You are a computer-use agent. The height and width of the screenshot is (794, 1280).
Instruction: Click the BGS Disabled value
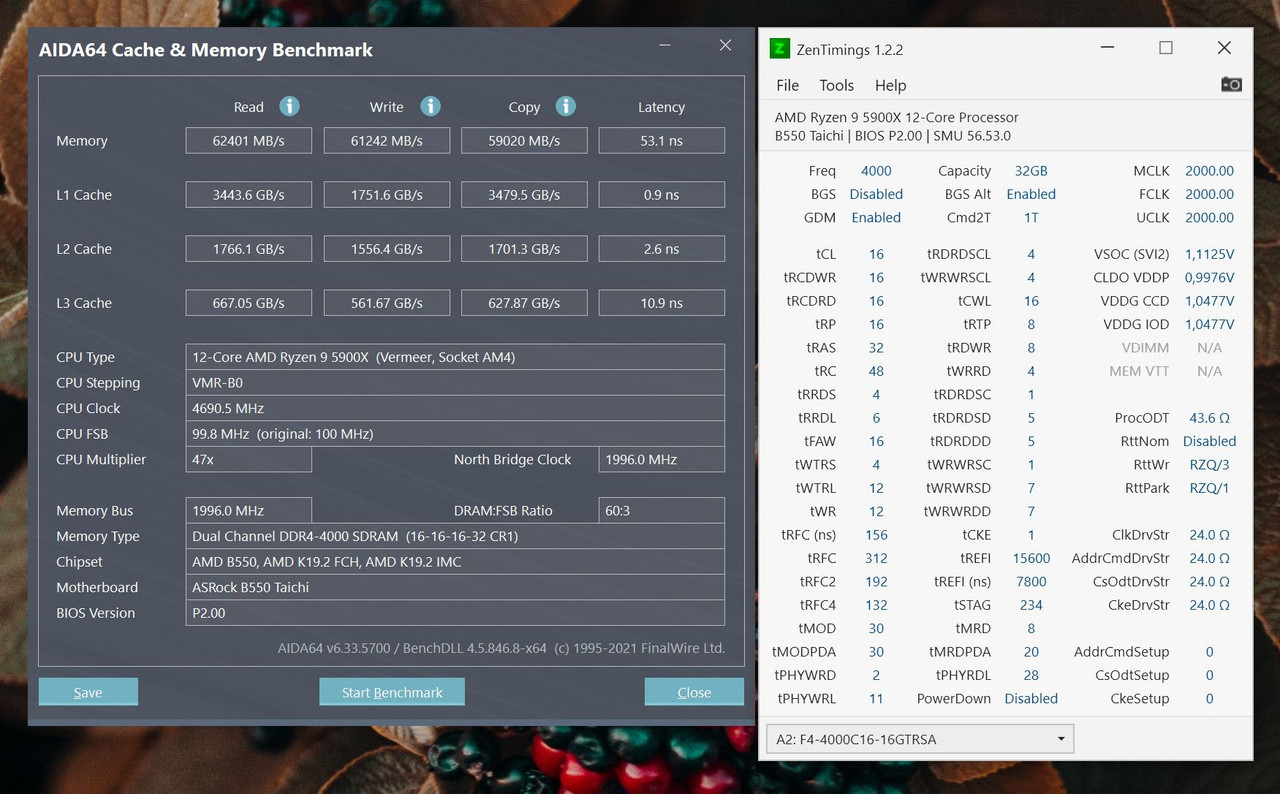pyautogui.click(x=876, y=194)
